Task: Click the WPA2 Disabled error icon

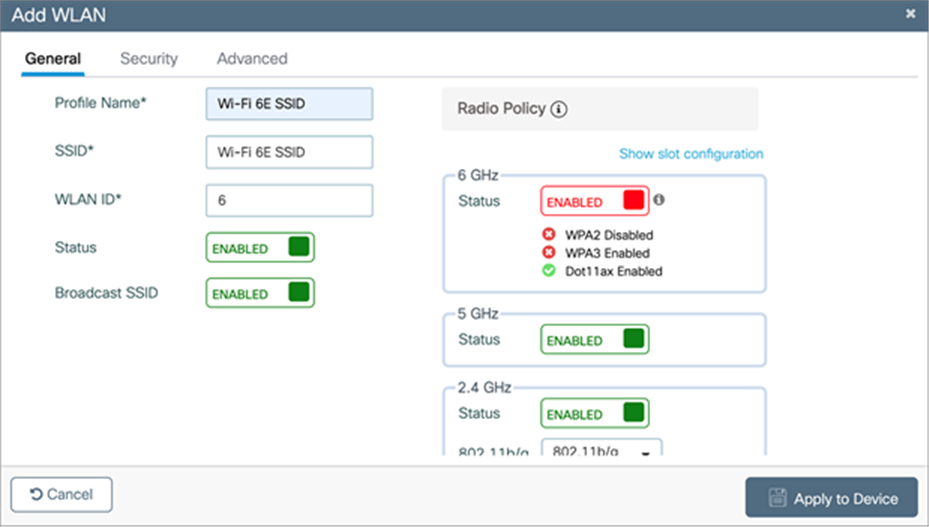Action: 549,234
